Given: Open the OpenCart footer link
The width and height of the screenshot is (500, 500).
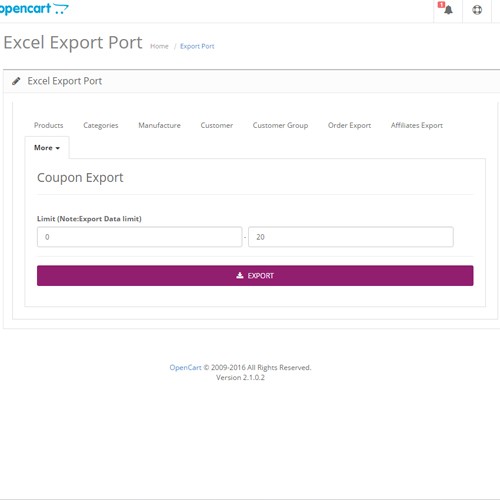Looking at the screenshot, I should pos(185,367).
